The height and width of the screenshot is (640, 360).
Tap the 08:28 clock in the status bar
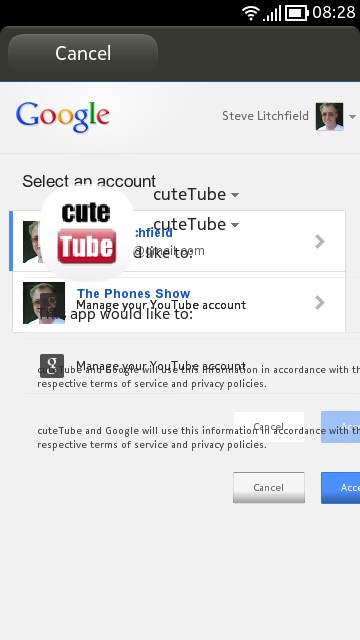[334, 13]
